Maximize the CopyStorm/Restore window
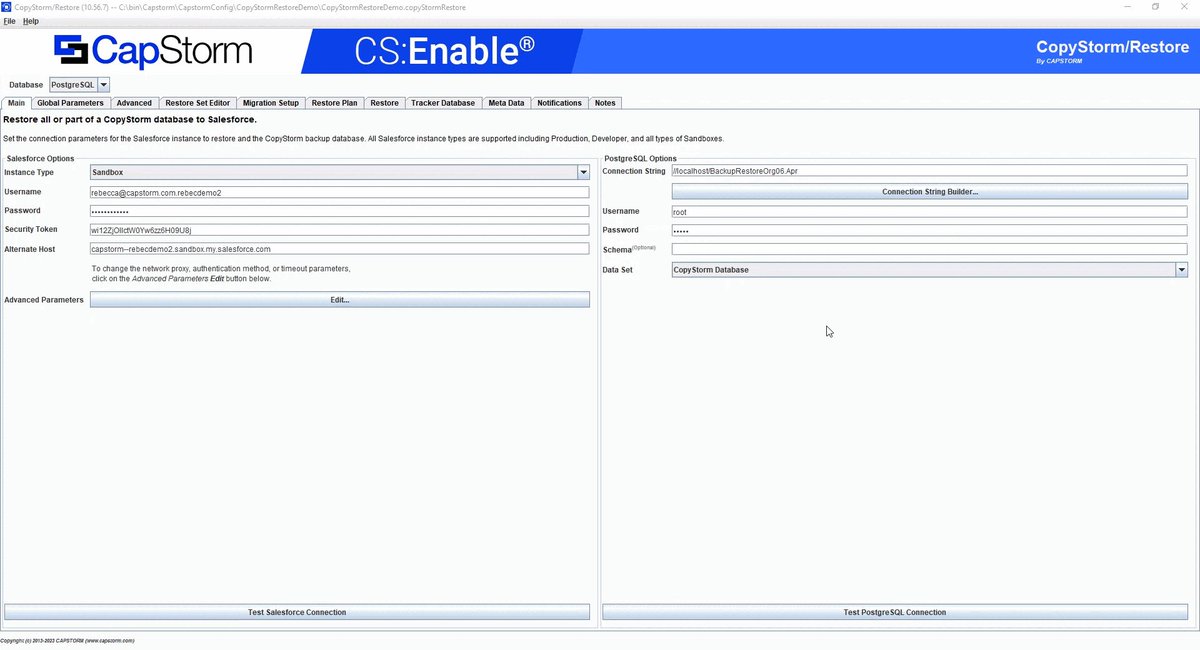 pos(1155,7)
